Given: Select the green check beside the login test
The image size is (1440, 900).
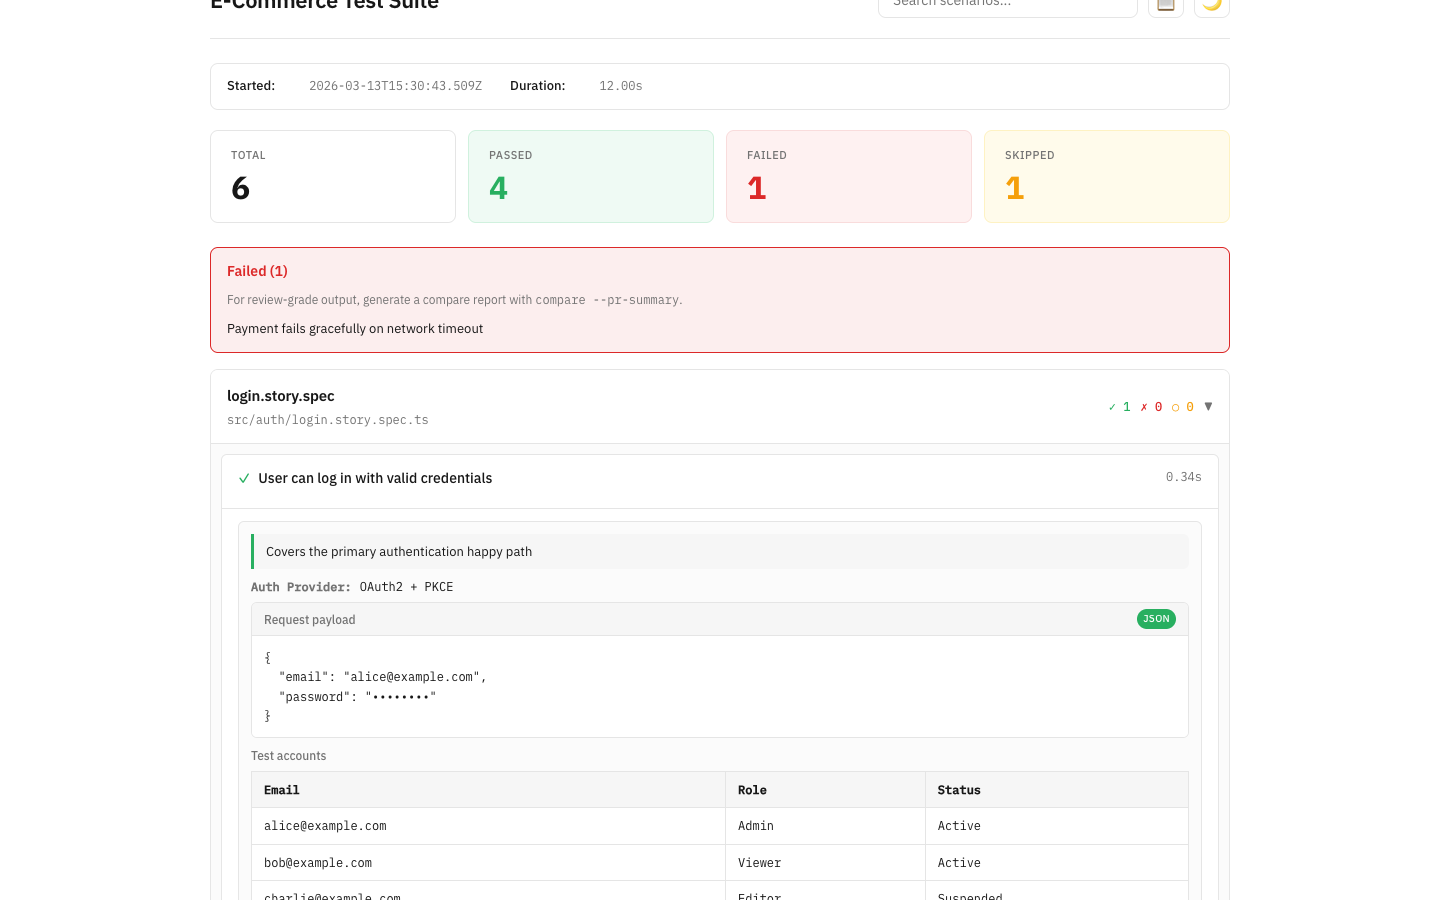Looking at the screenshot, I should coord(244,478).
